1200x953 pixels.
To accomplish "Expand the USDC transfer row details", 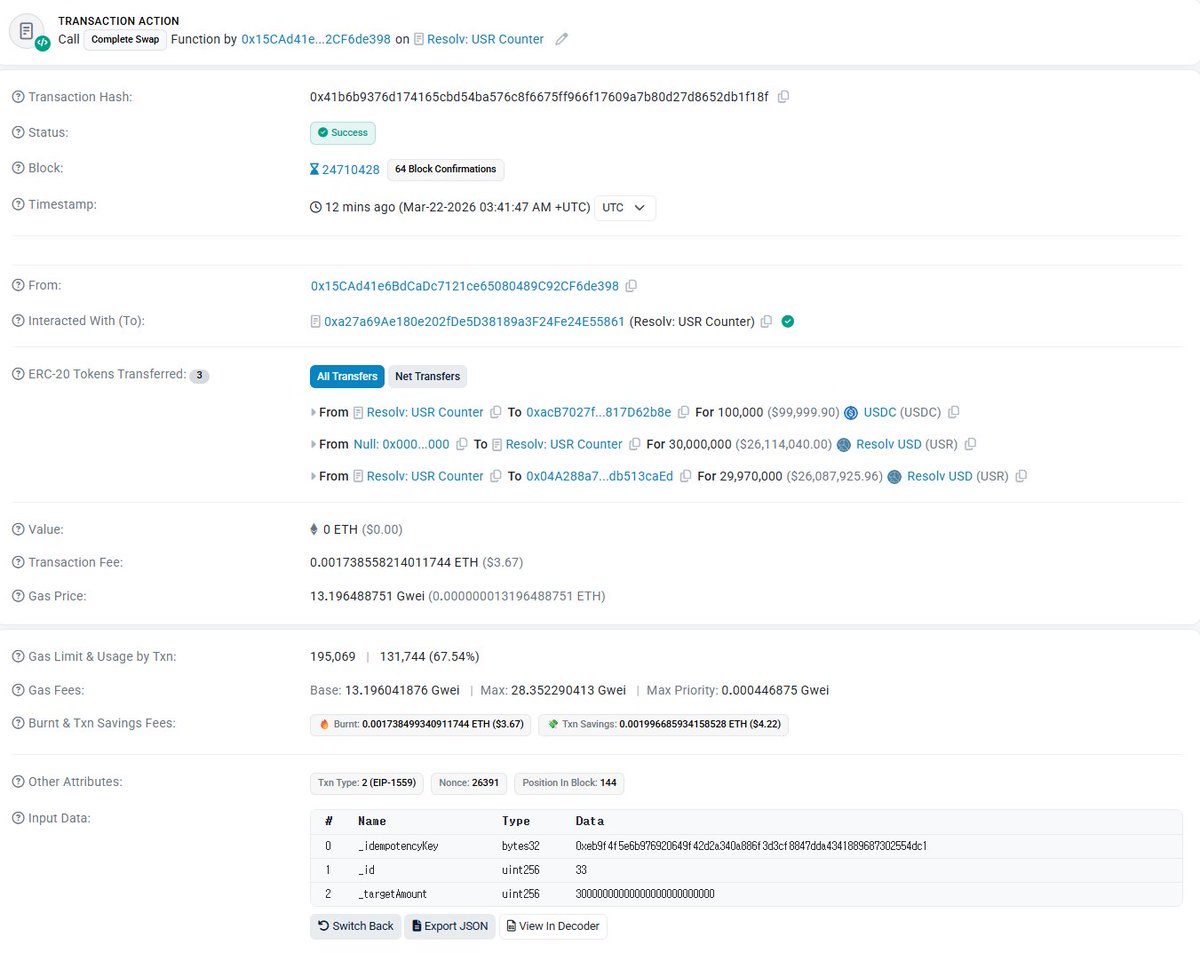I will coord(313,412).
